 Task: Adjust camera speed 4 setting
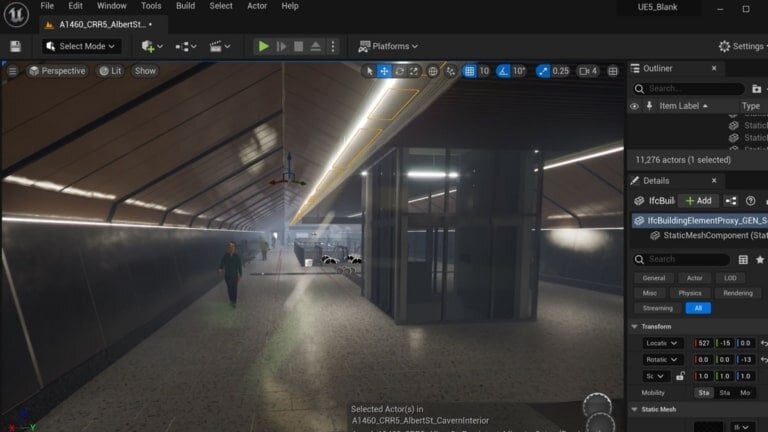click(588, 72)
